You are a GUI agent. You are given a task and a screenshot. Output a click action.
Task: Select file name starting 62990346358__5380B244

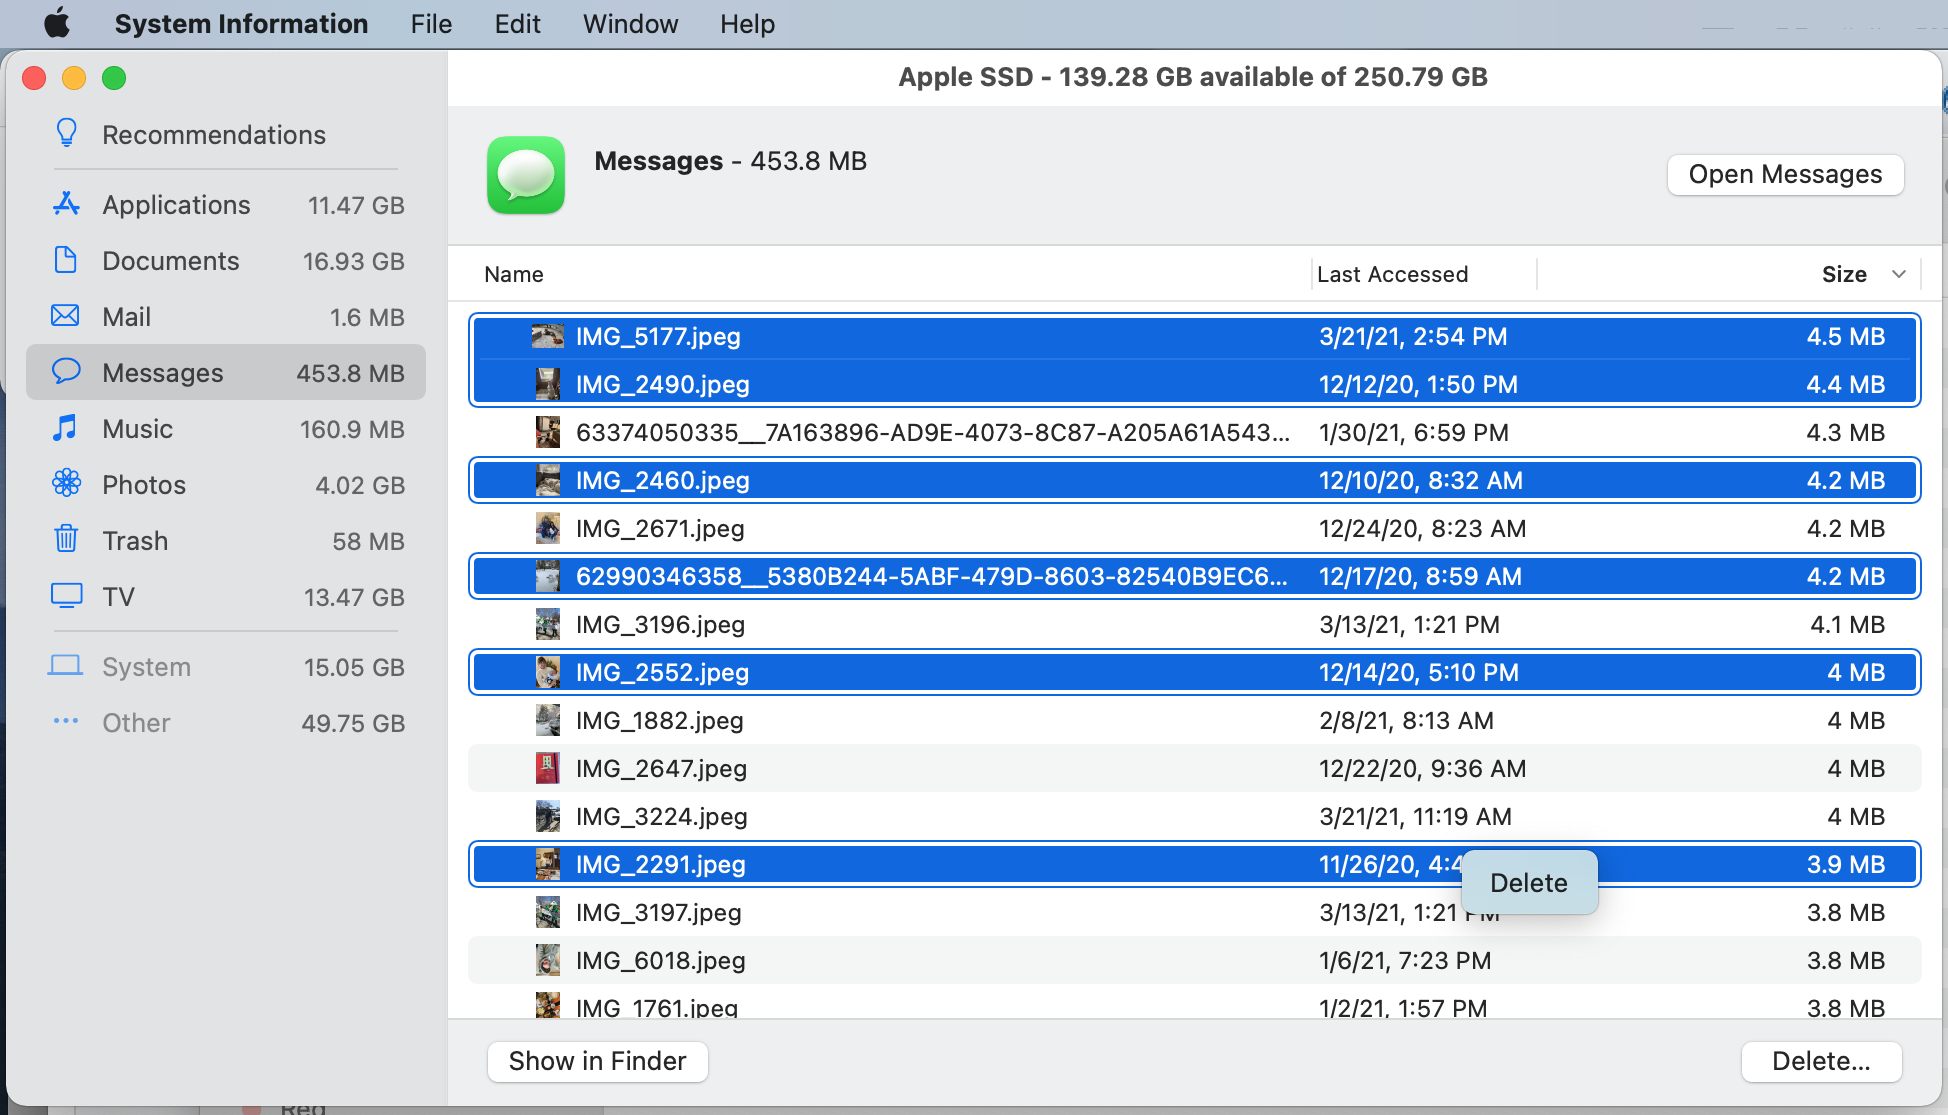click(932, 576)
